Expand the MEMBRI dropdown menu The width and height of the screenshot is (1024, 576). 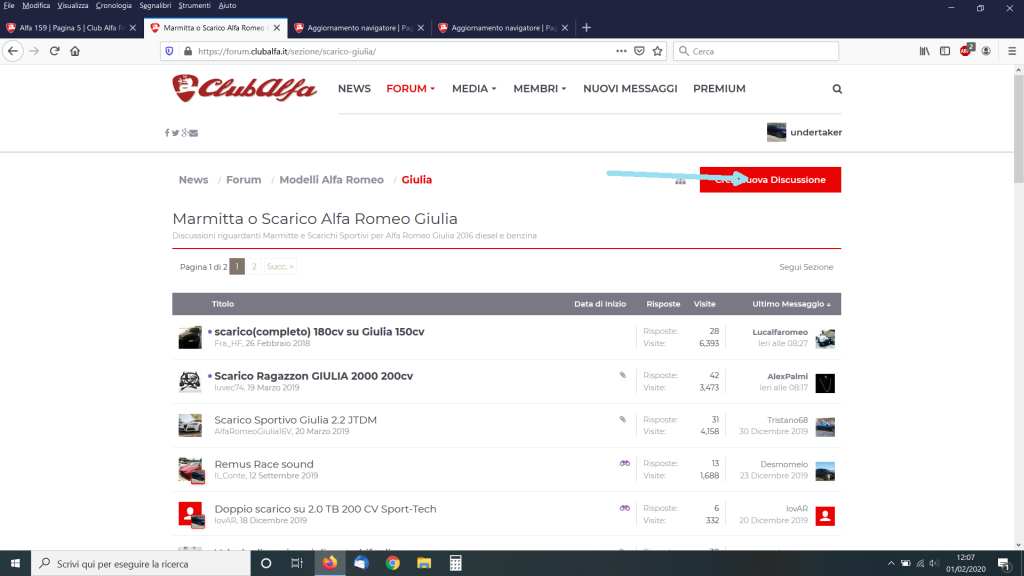point(539,89)
